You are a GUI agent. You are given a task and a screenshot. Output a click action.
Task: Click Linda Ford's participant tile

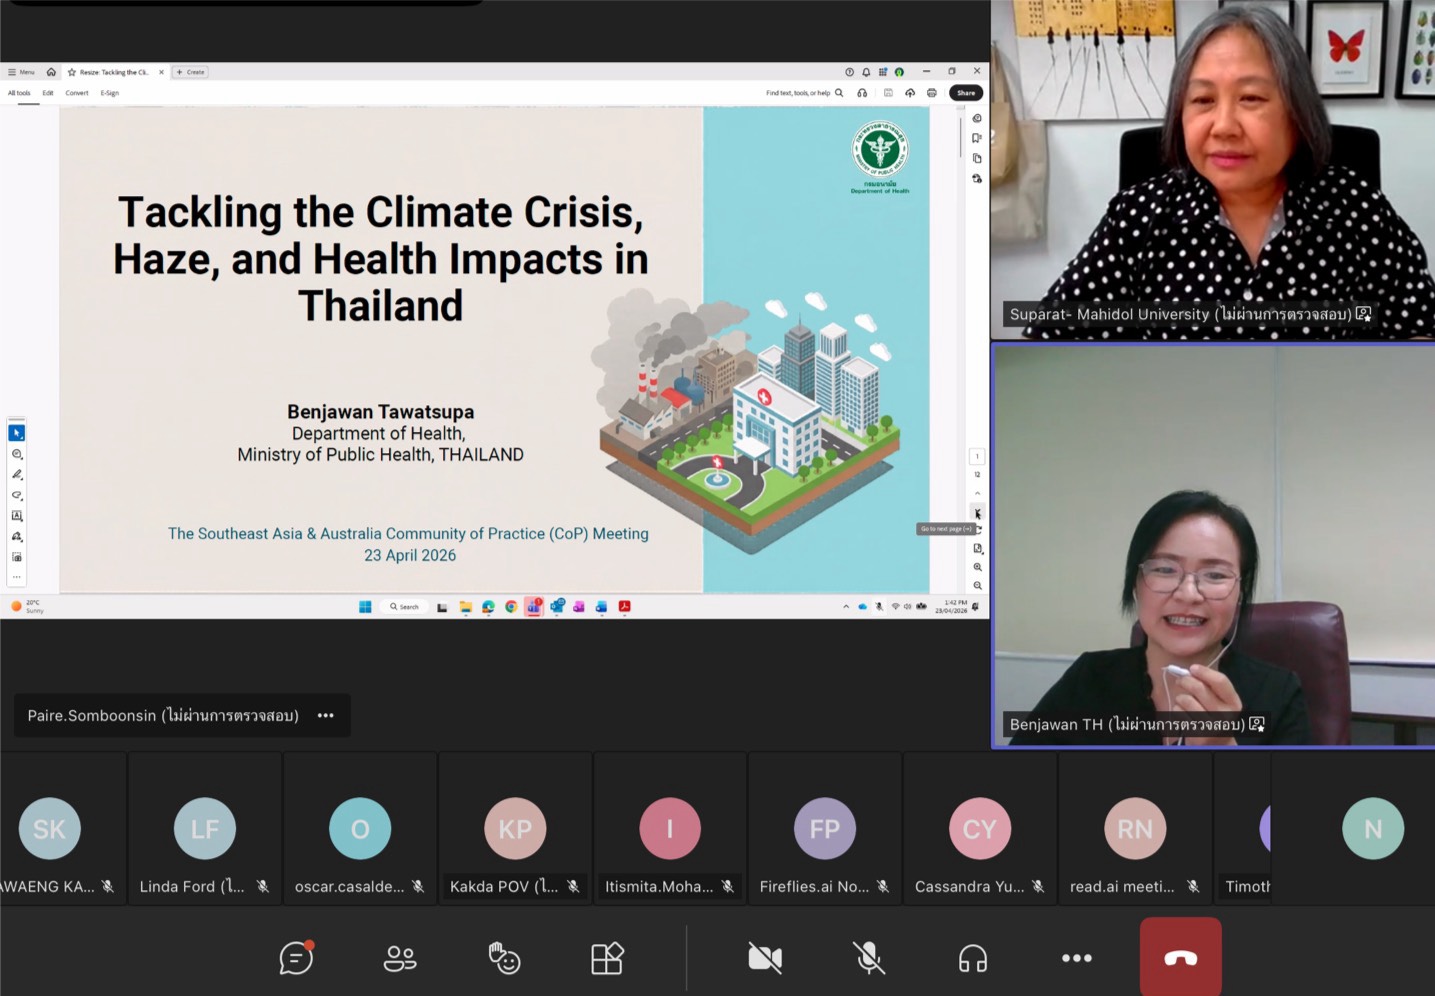205,830
